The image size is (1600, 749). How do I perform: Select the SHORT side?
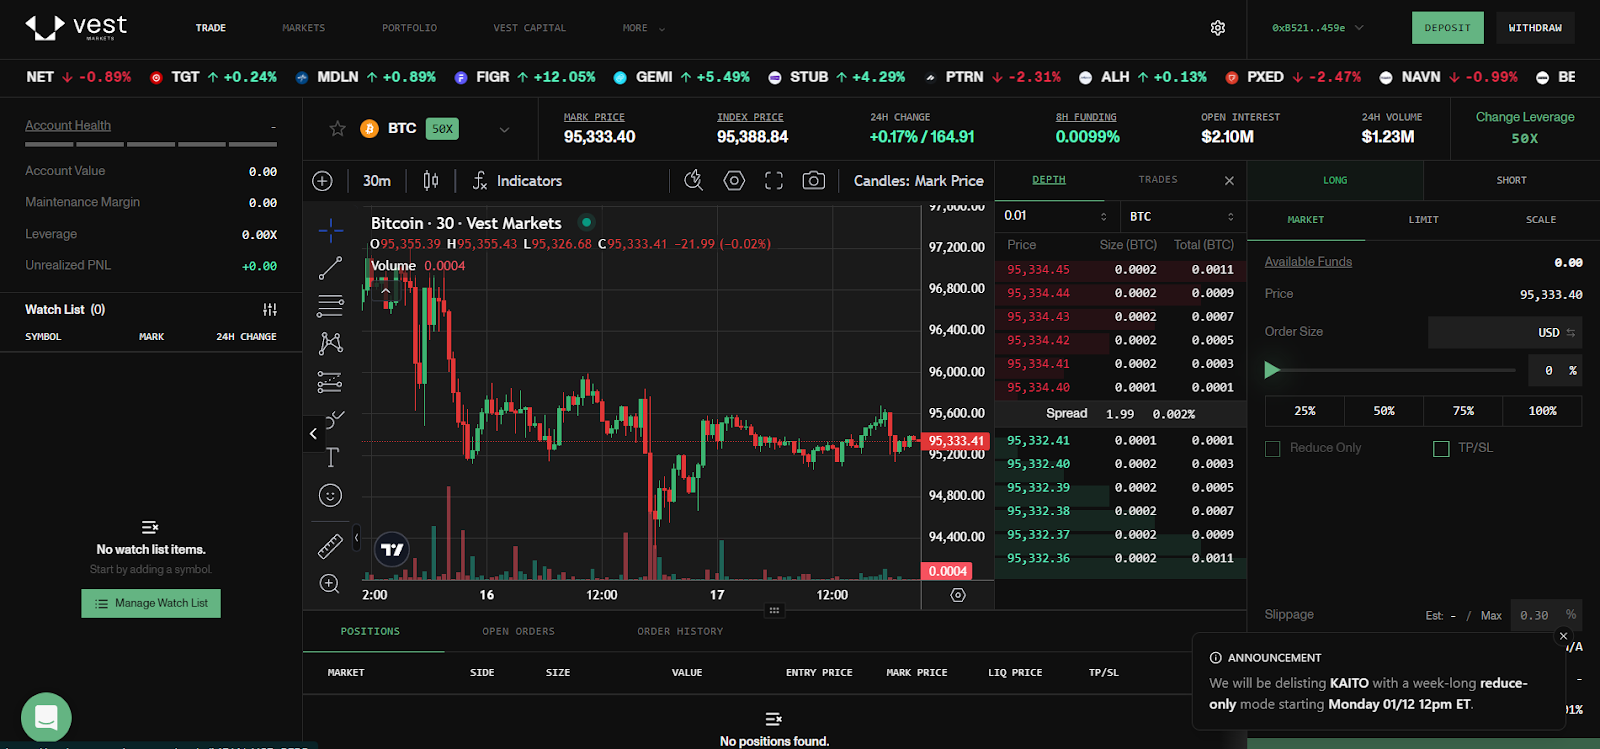coord(1511,181)
